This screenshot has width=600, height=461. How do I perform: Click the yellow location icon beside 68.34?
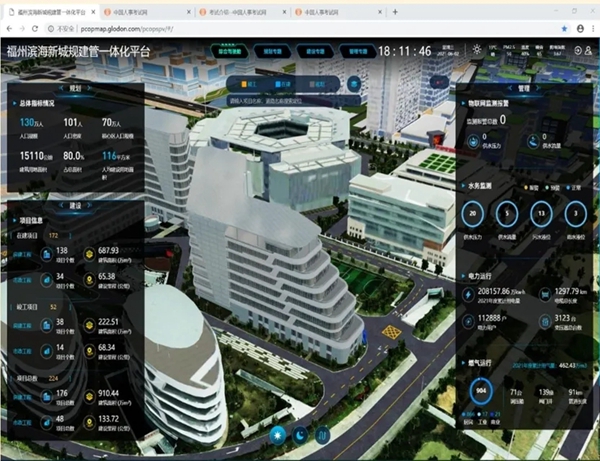[89, 351]
